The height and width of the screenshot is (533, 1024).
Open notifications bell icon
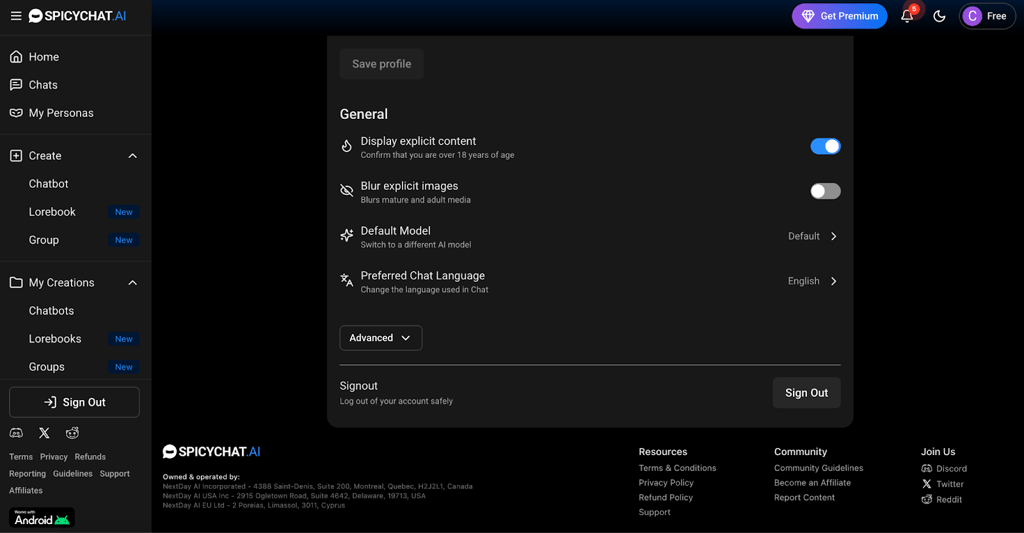coord(907,16)
